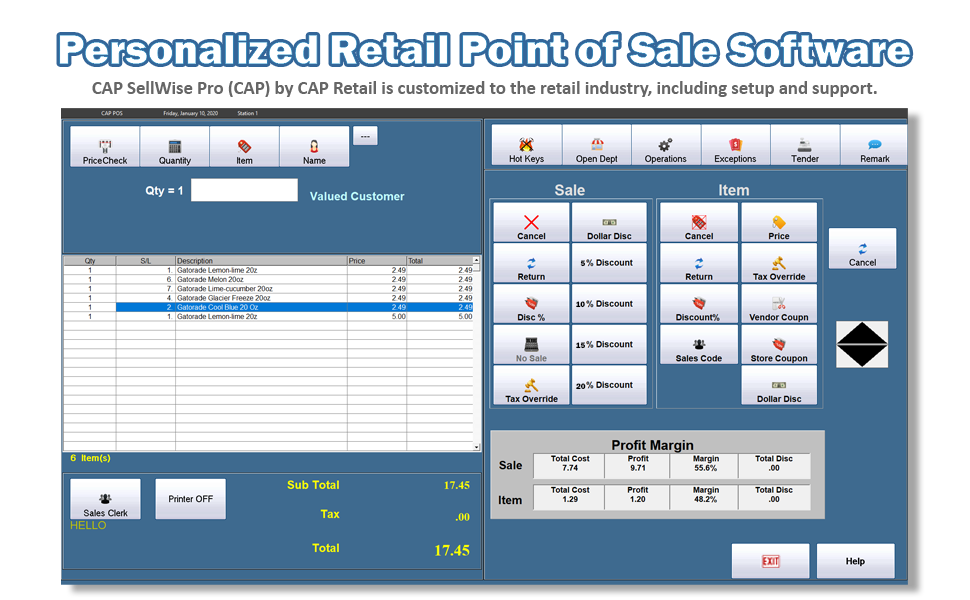
Task: Apply the 10% Discount to sale
Action: coord(609,304)
